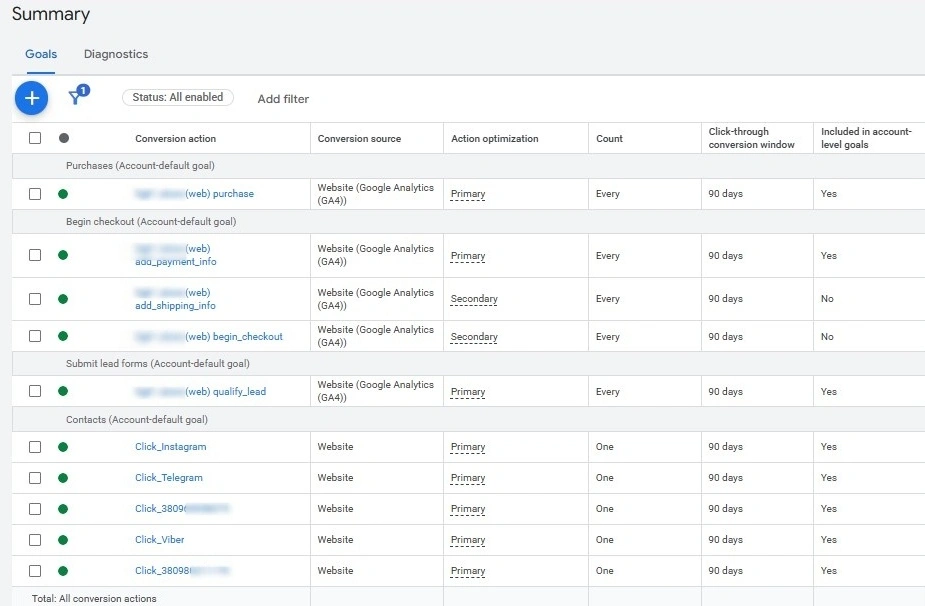Switch to the Diagnostics tab
The image size is (925, 606).
(115, 54)
